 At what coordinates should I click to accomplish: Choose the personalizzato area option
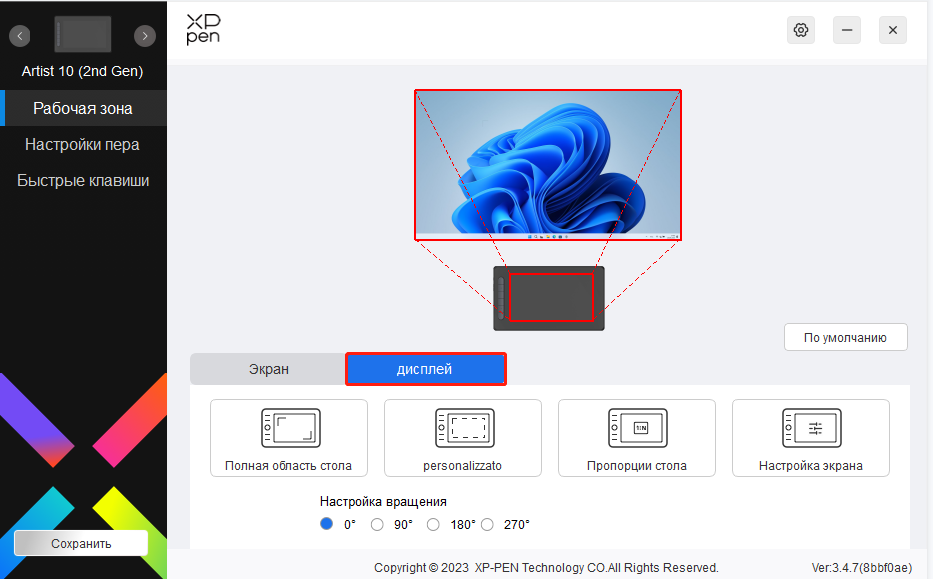[462, 438]
